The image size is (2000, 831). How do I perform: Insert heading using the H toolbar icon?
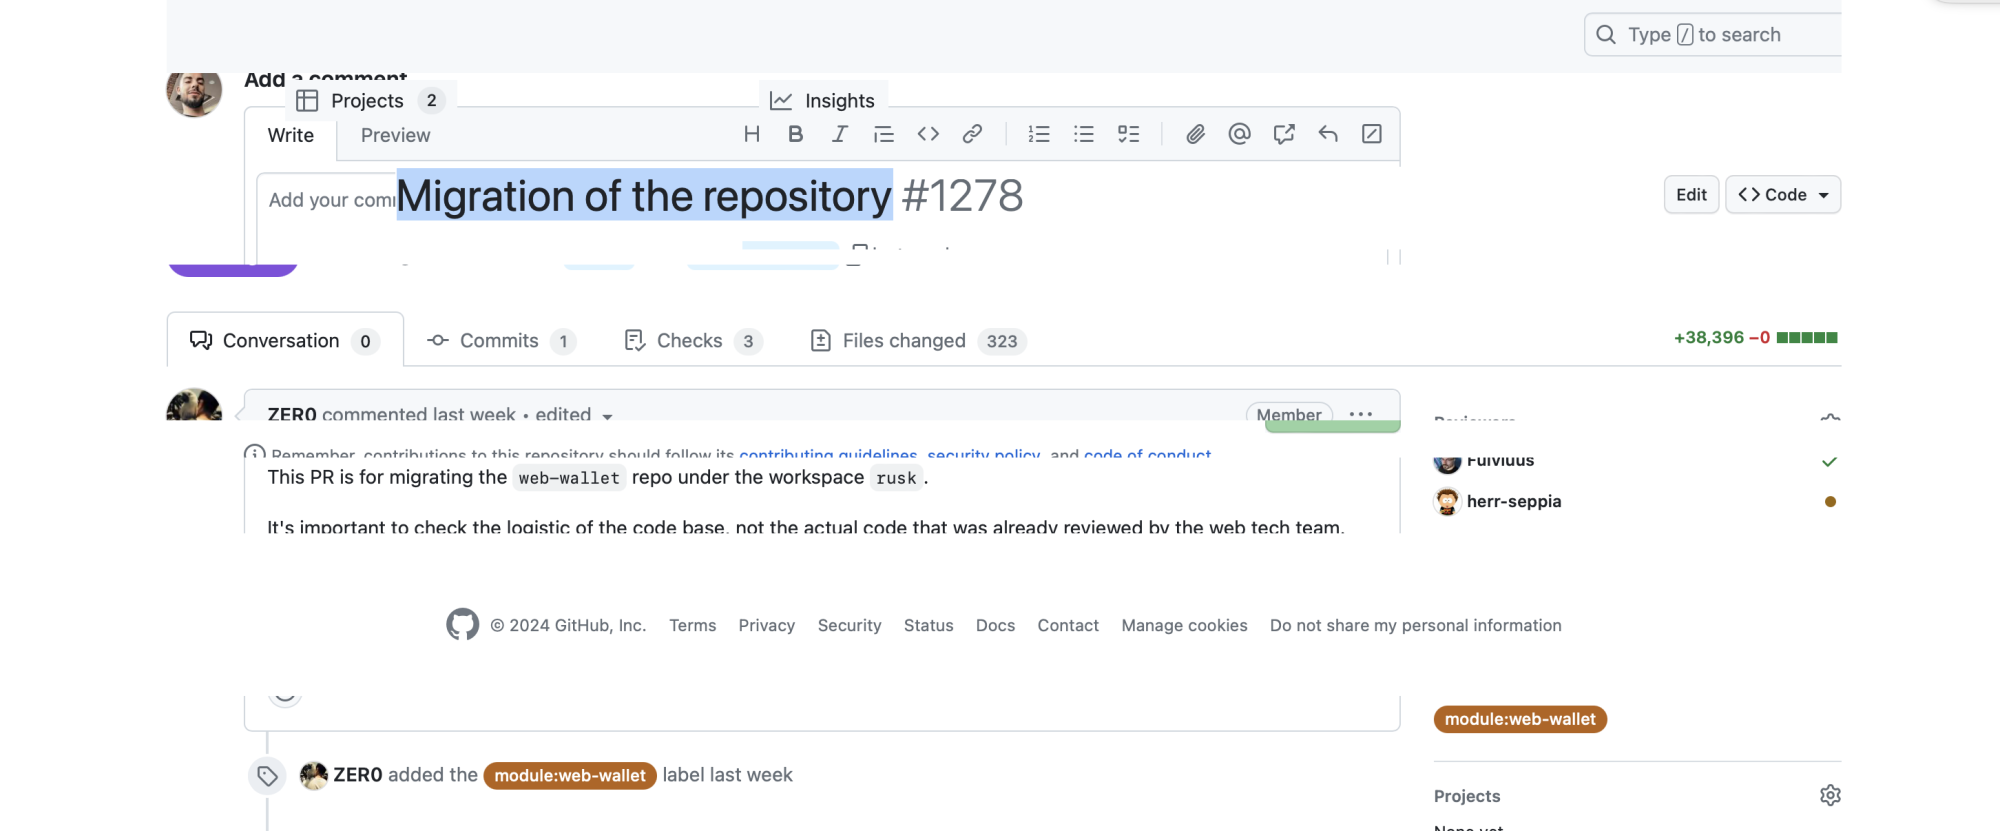pyautogui.click(x=752, y=134)
